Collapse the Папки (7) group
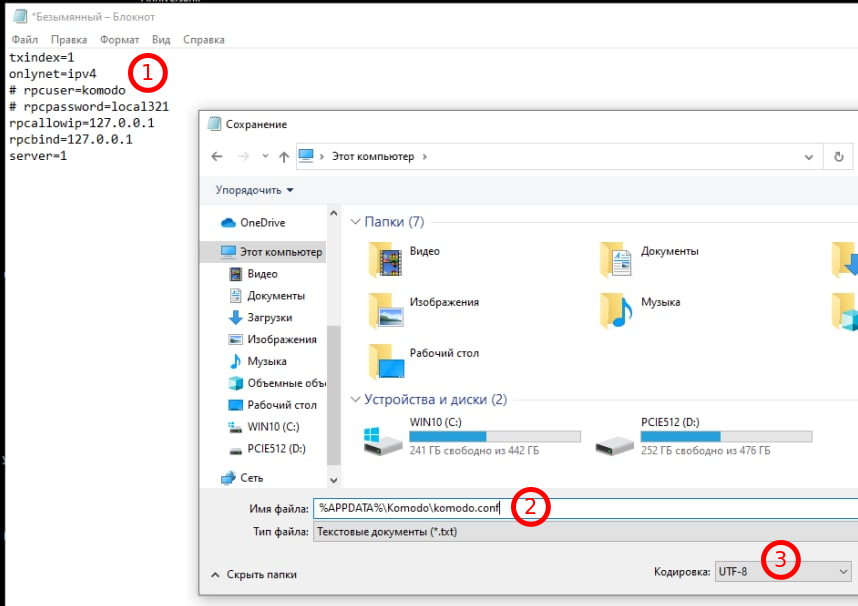Image resolution: width=858 pixels, height=606 pixels. (x=355, y=222)
